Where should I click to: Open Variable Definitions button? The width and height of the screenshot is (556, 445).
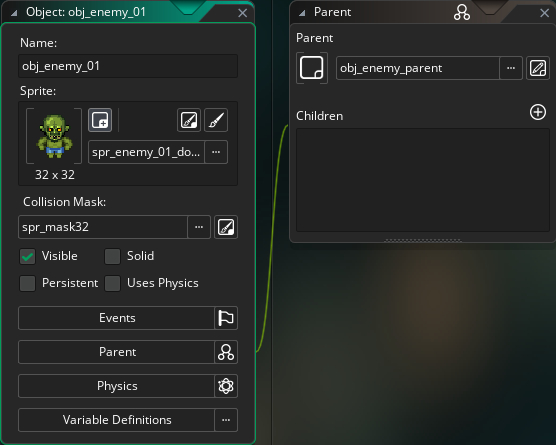point(117,420)
